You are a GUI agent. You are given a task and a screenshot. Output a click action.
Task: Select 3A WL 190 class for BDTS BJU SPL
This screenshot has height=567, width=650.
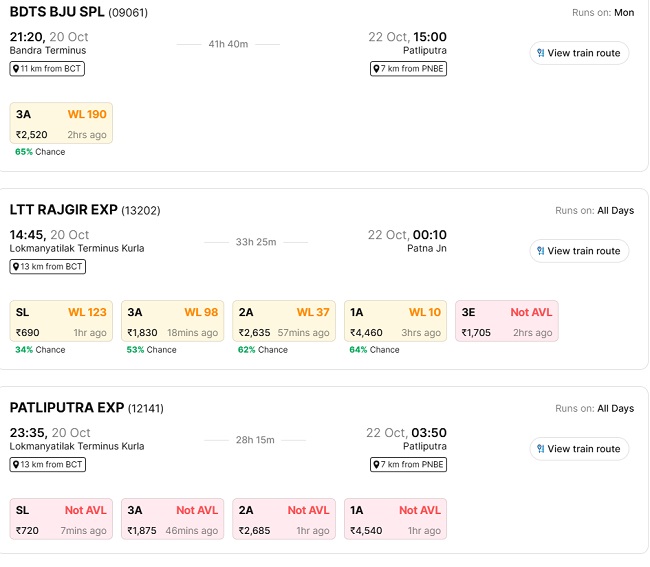click(61, 124)
